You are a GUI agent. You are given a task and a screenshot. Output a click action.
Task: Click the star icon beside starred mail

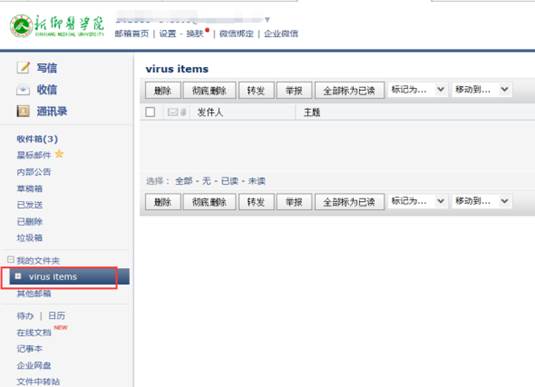tap(59, 154)
